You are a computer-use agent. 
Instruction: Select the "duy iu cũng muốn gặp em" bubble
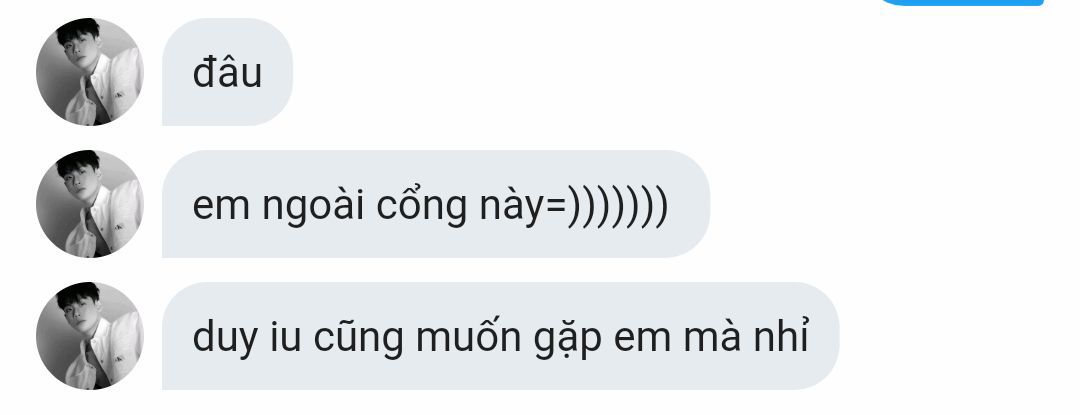pyautogui.click(x=501, y=336)
